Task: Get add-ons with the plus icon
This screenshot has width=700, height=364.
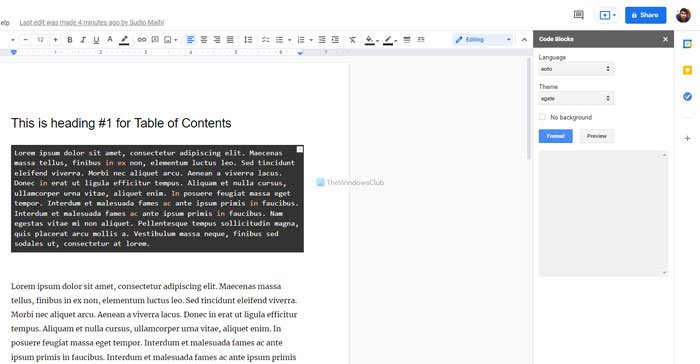Action: click(687, 138)
